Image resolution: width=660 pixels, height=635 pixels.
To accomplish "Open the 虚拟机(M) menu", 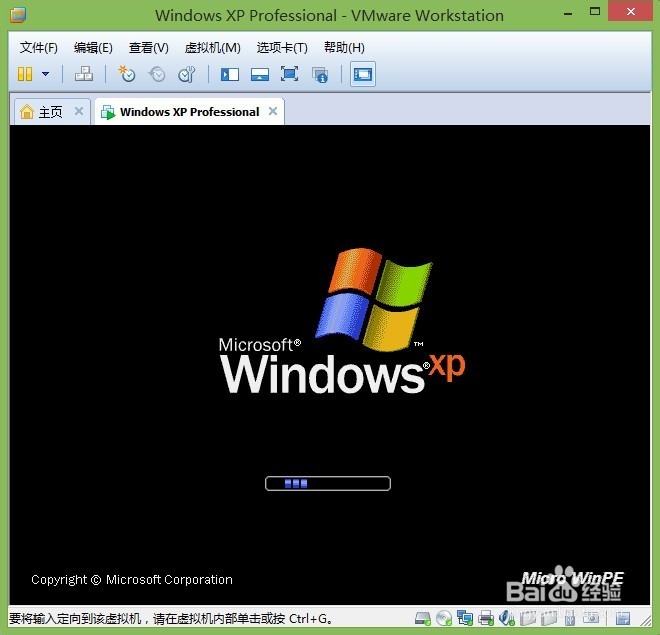I will coord(213,48).
